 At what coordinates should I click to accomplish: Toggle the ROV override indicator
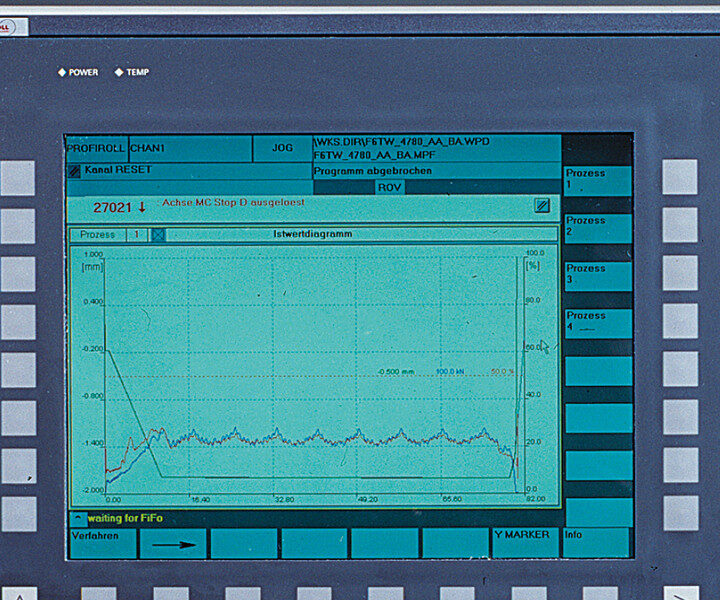tap(390, 187)
